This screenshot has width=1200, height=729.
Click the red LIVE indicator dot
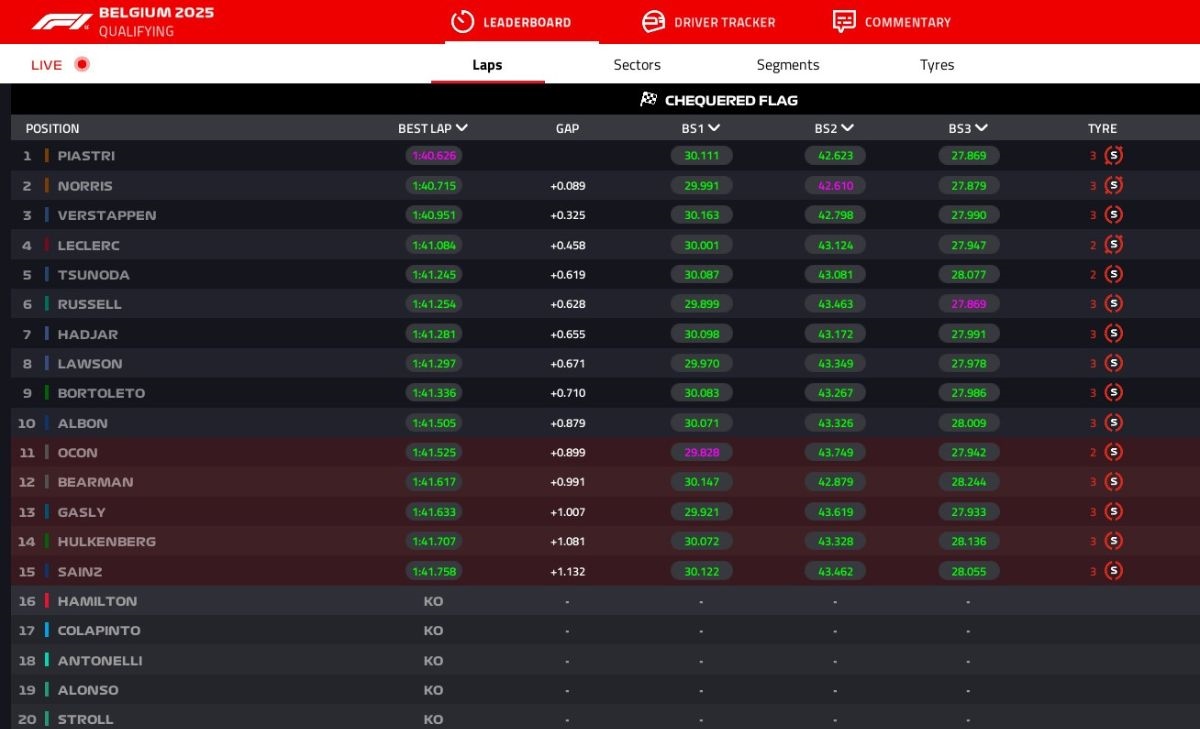coord(82,65)
